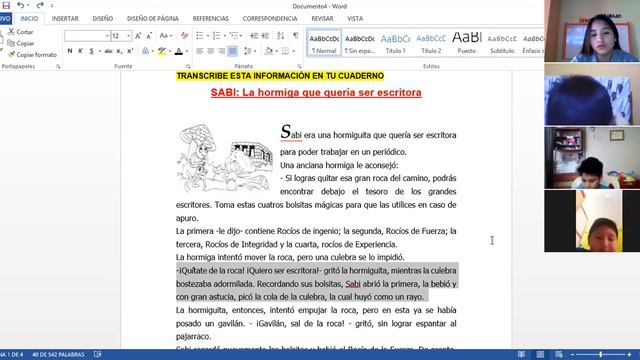This screenshot has height=360, width=640.
Task: Toggle italic (K) formatting
Action: click(x=80, y=51)
